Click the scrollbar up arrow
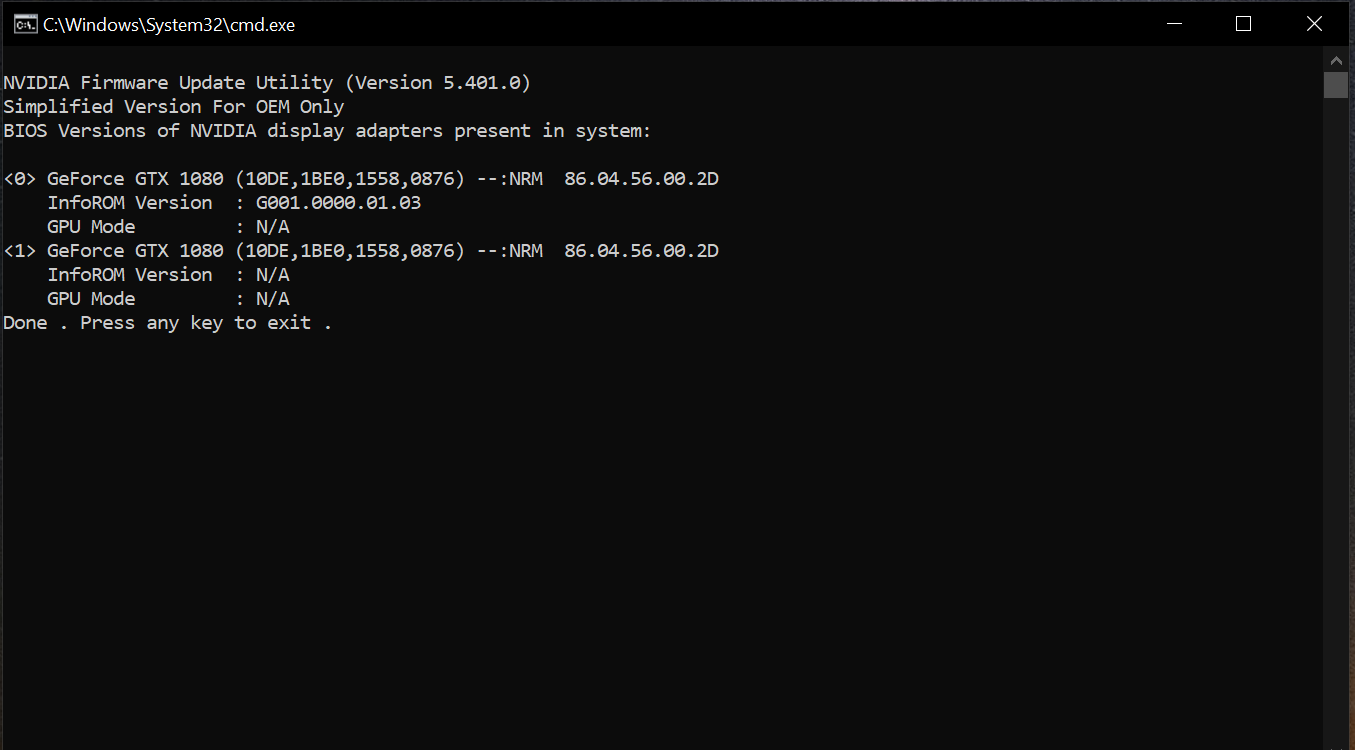This screenshot has width=1355, height=750. click(x=1336, y=59)
